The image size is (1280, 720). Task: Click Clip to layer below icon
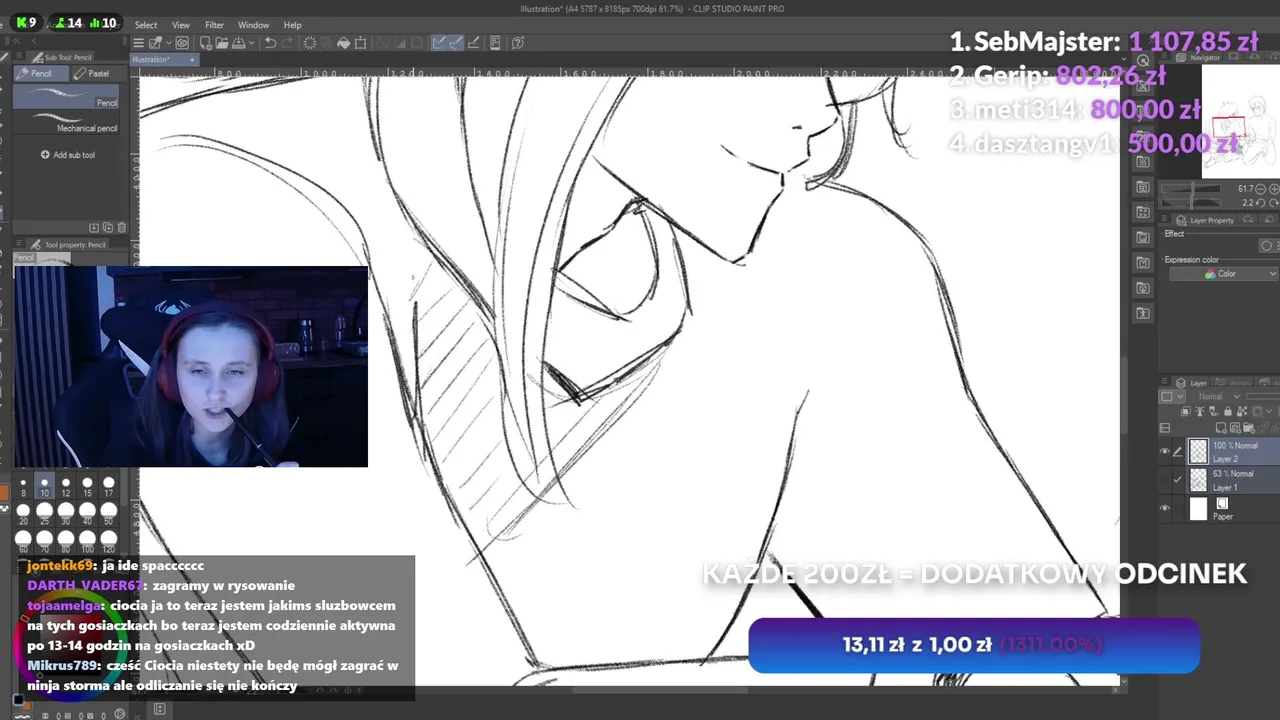click(1186, 411)
